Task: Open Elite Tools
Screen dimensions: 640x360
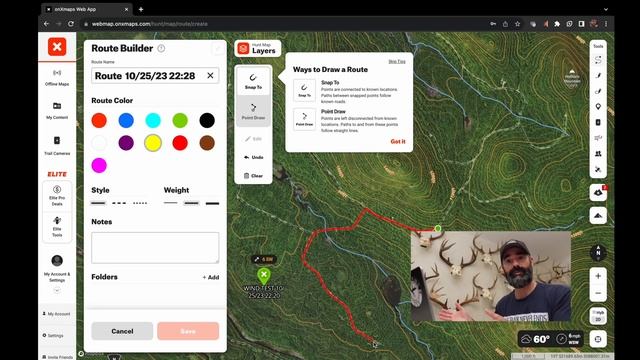Action: click(x=57, y=226)
